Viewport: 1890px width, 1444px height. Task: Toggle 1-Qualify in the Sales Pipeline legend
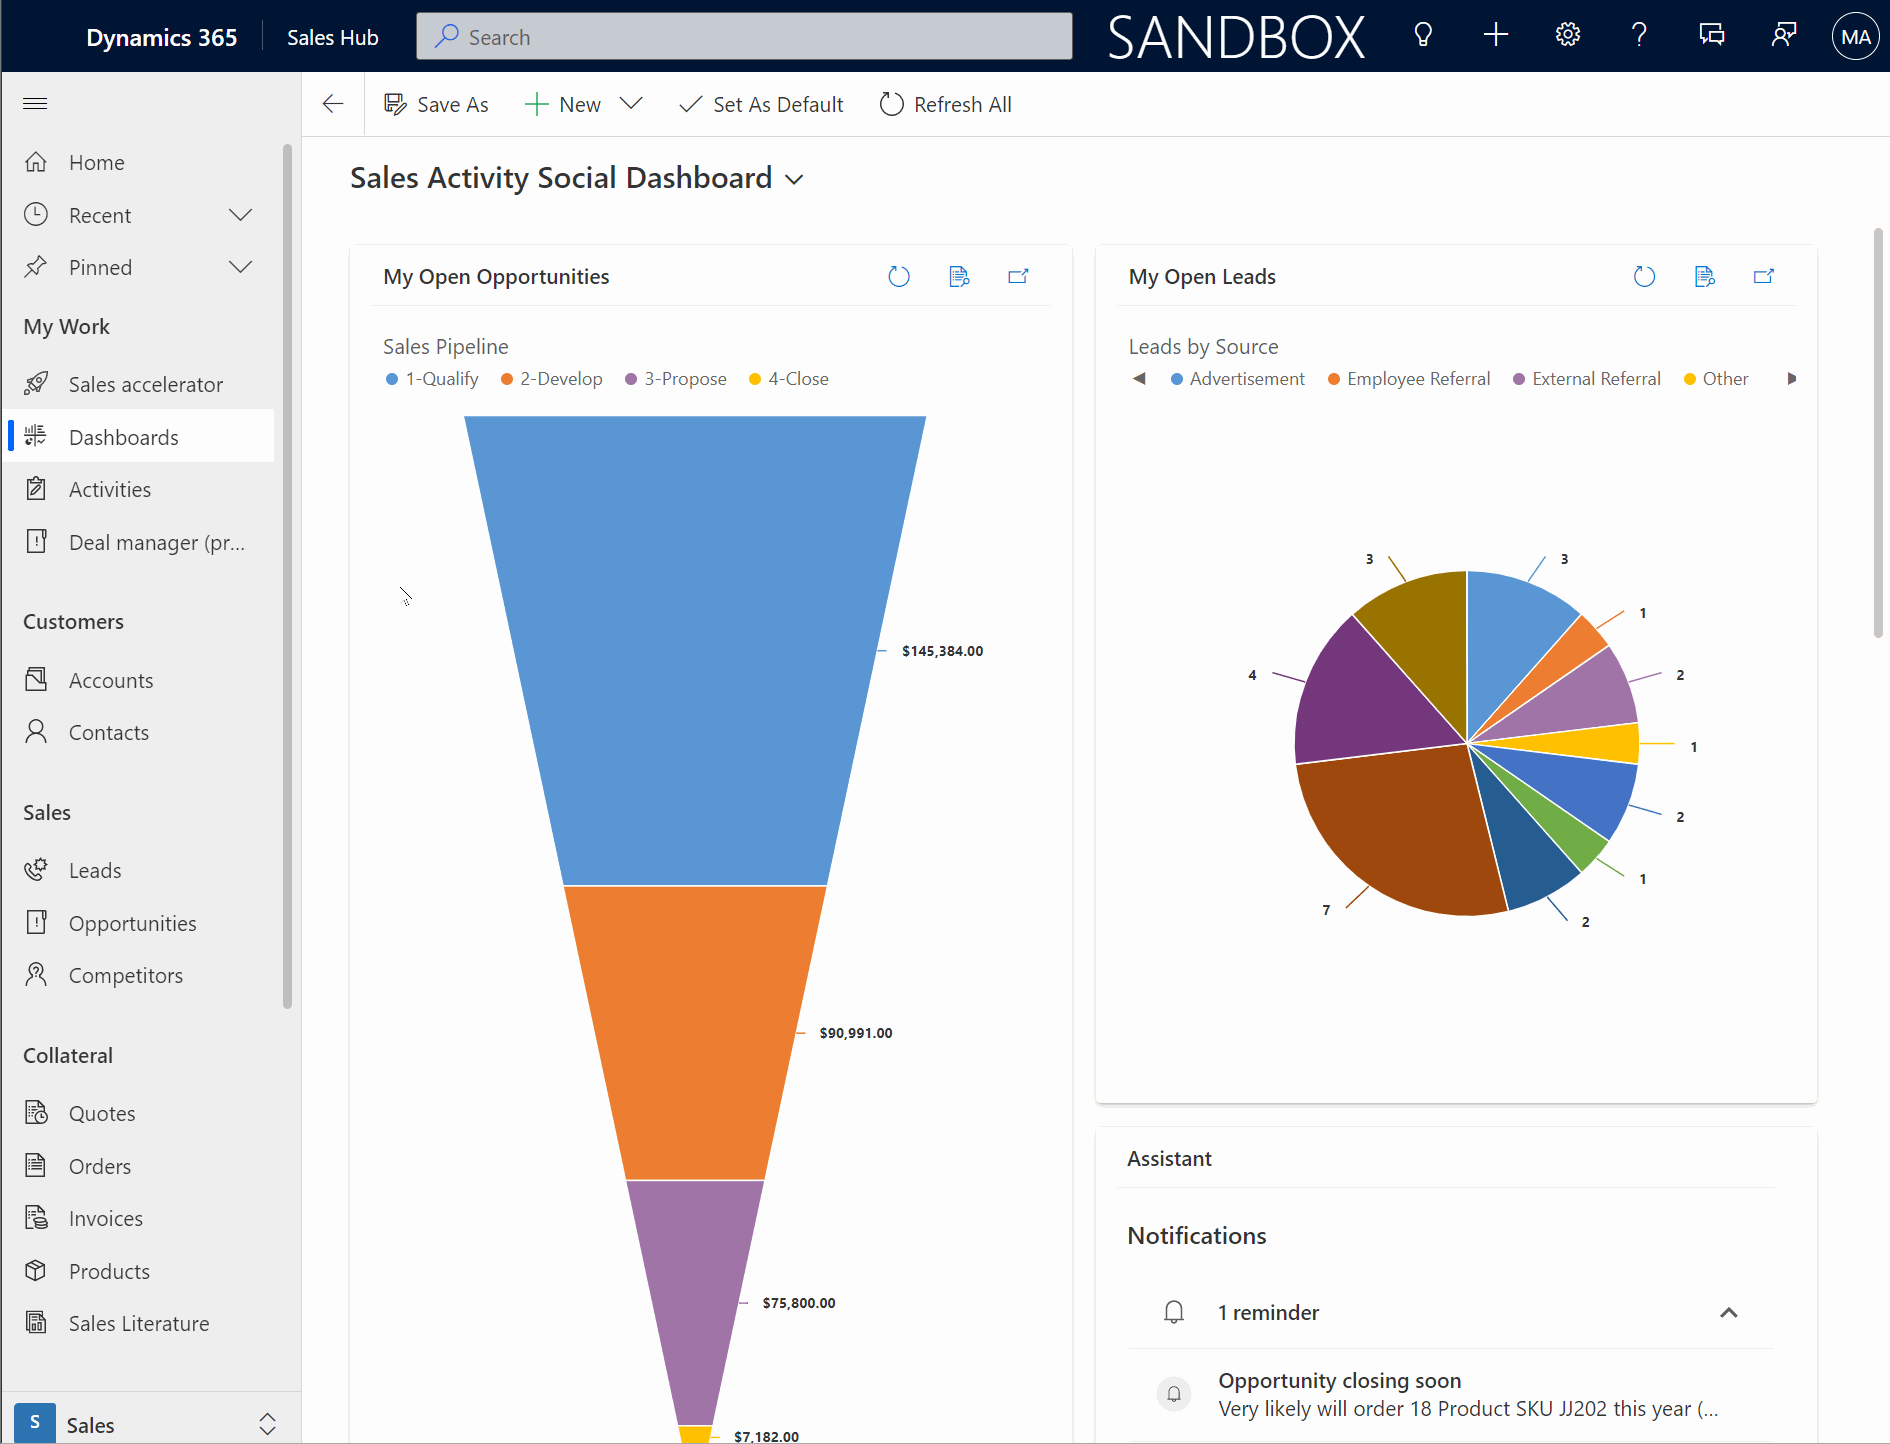pos(431,378)
